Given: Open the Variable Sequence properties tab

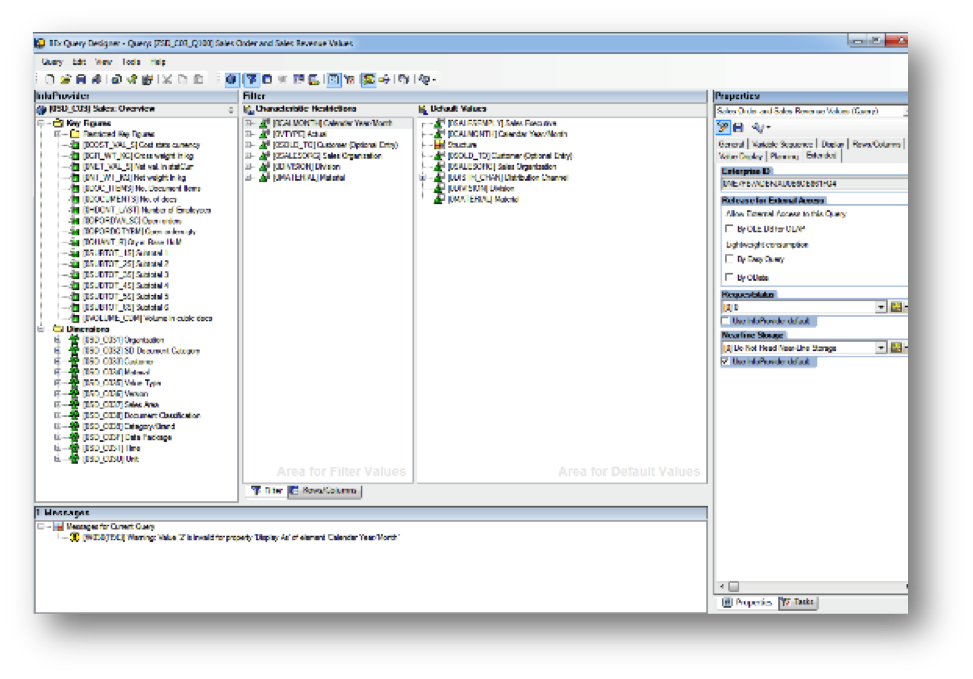Looking at the screenshot, I should tap(782, 145).
